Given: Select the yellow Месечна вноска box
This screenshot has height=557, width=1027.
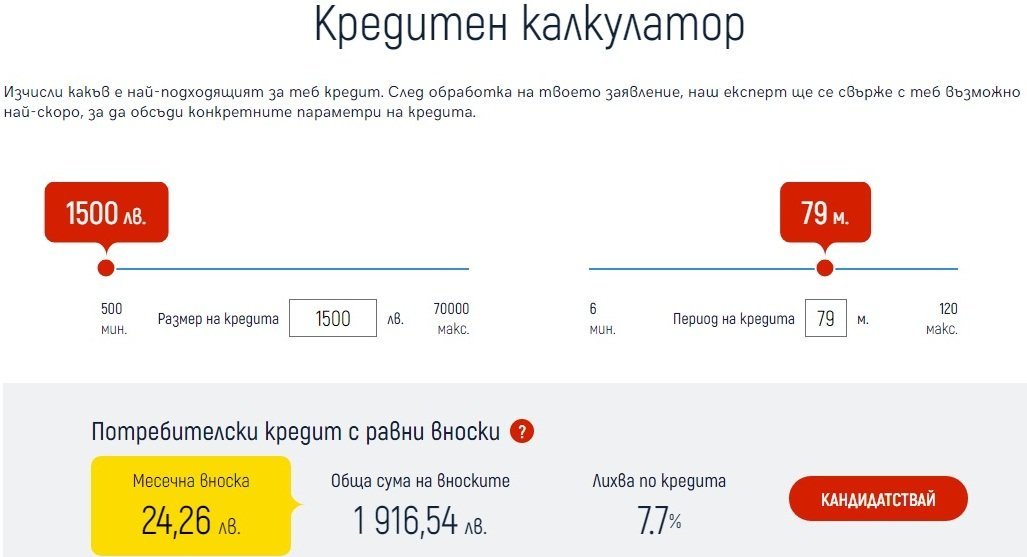Looking at the screenshot, I should pos(191,505).
